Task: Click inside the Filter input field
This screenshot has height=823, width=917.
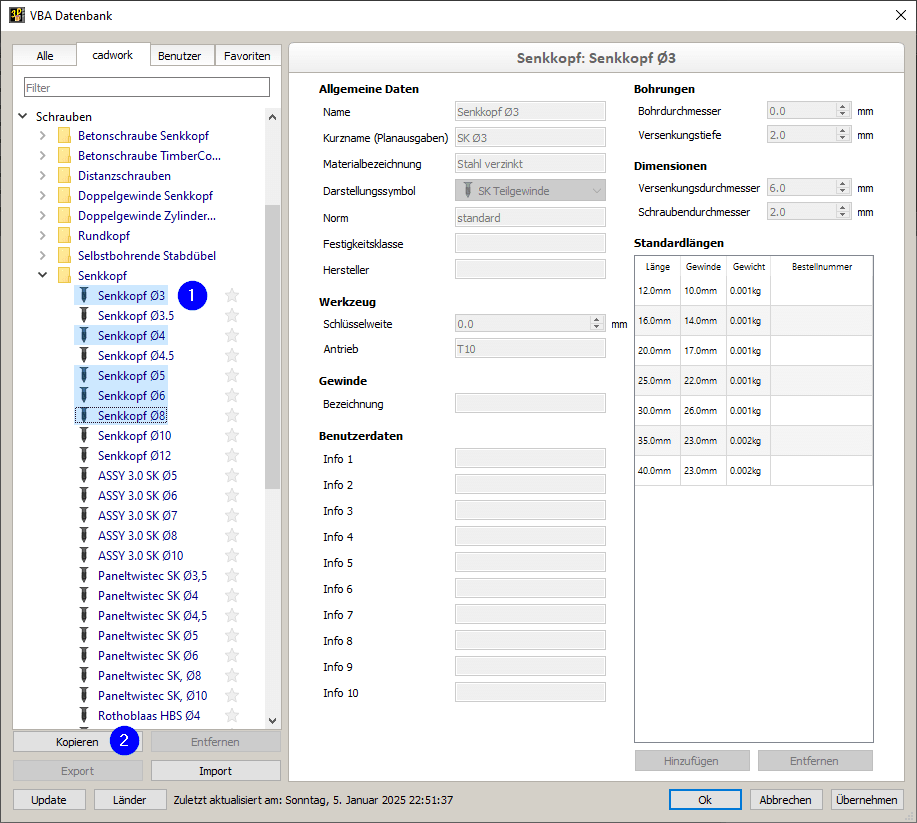Action: 146,87
